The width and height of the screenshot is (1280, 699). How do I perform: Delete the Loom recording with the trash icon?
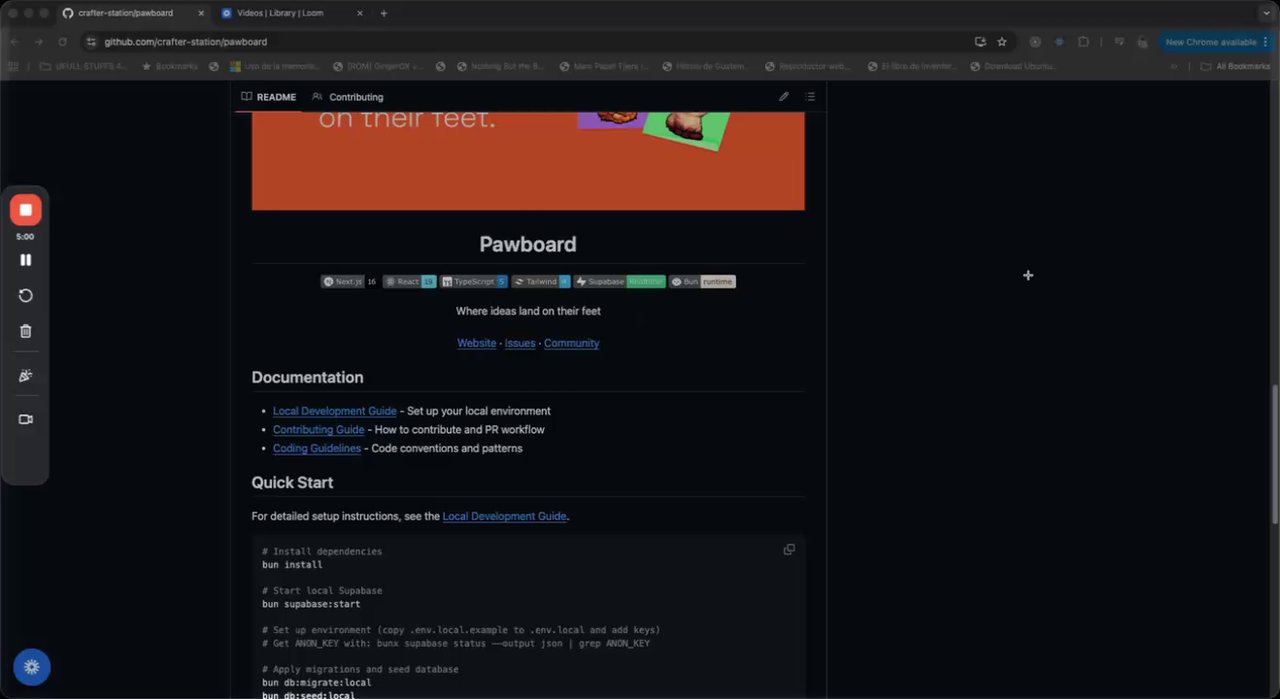(x=26, y=331)
